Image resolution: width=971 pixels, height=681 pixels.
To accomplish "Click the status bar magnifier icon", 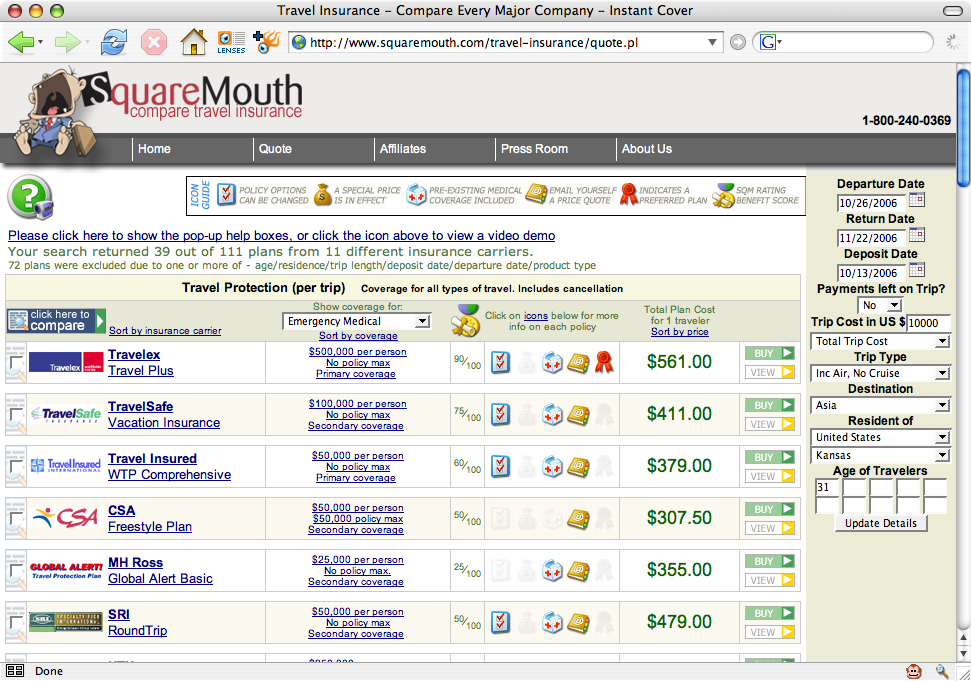I will click(942, 671).
